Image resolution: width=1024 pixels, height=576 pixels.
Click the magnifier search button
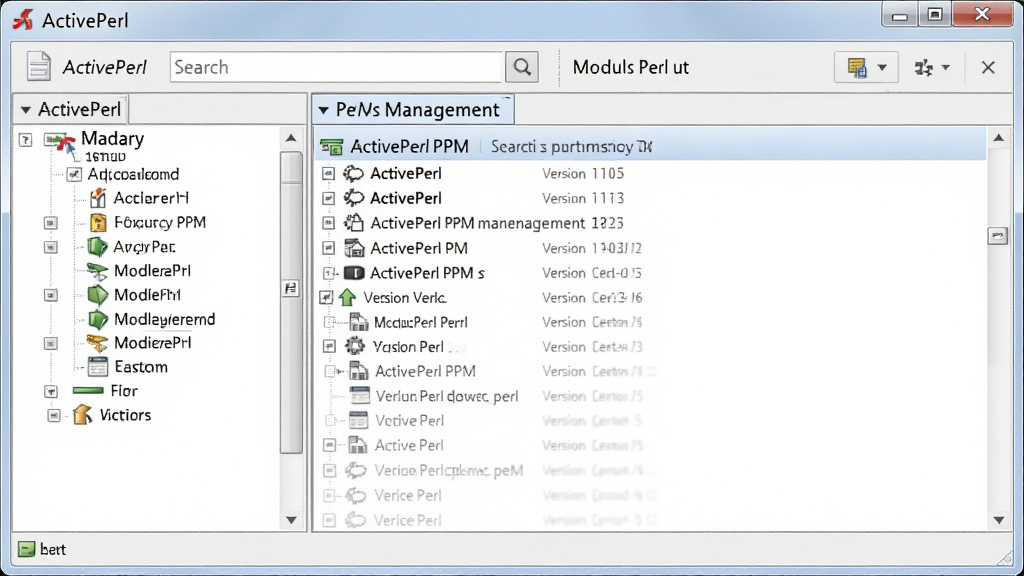tap(522, 67)
